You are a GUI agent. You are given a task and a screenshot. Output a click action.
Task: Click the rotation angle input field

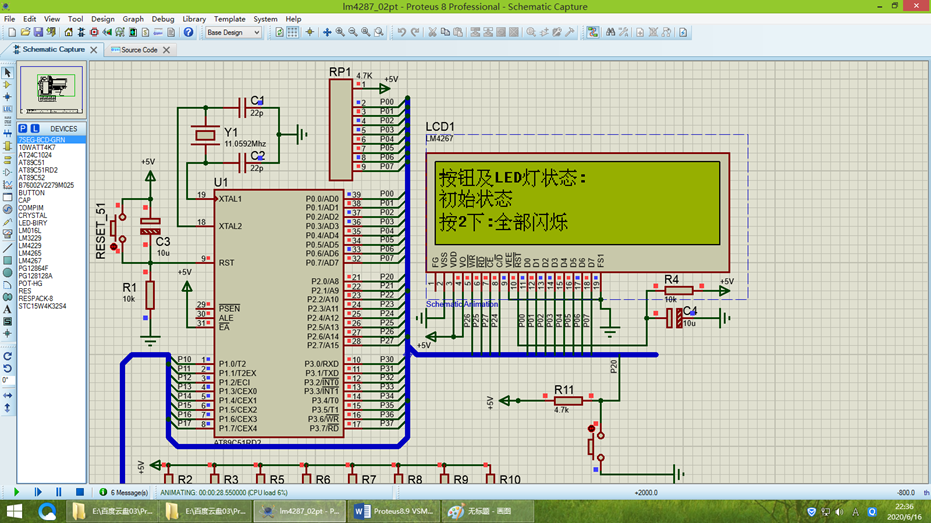[x=7, y=380]
